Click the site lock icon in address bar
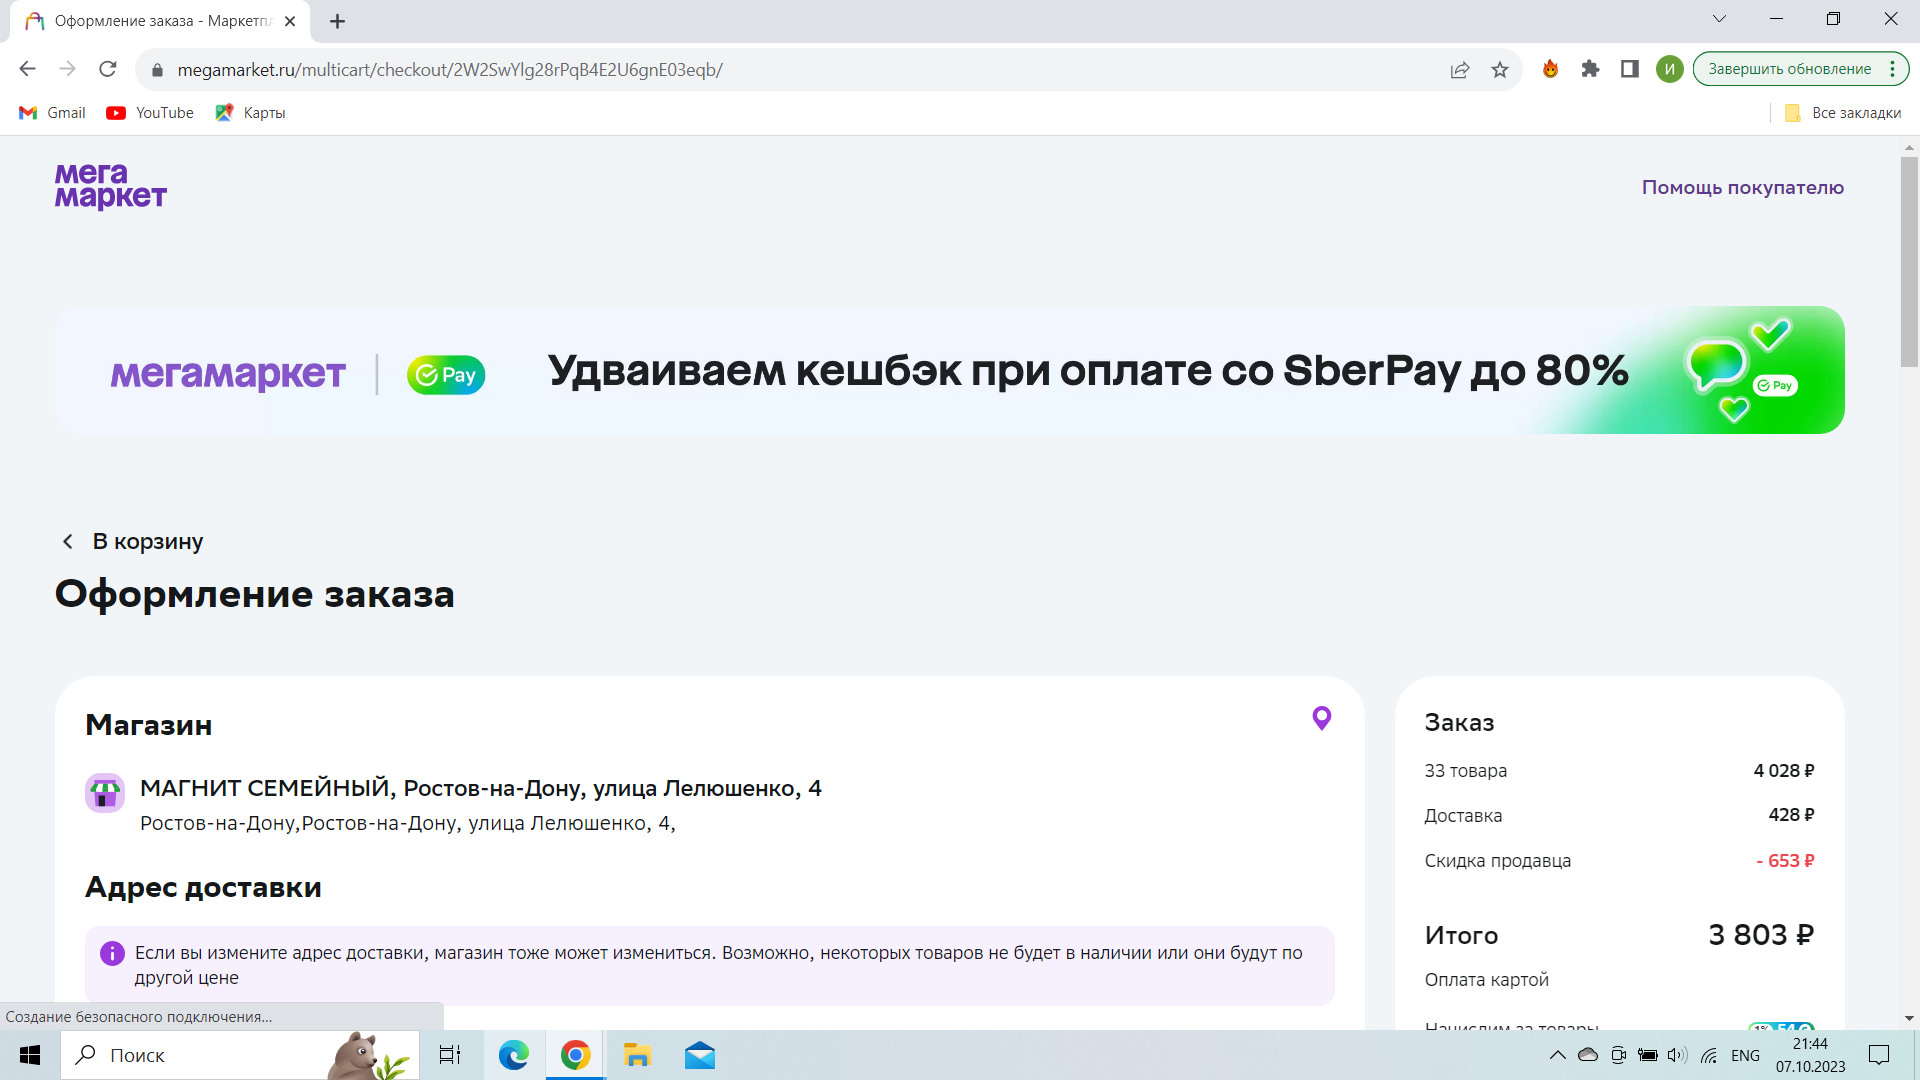The image size is (1920, 1080). (x=156, y=70)
